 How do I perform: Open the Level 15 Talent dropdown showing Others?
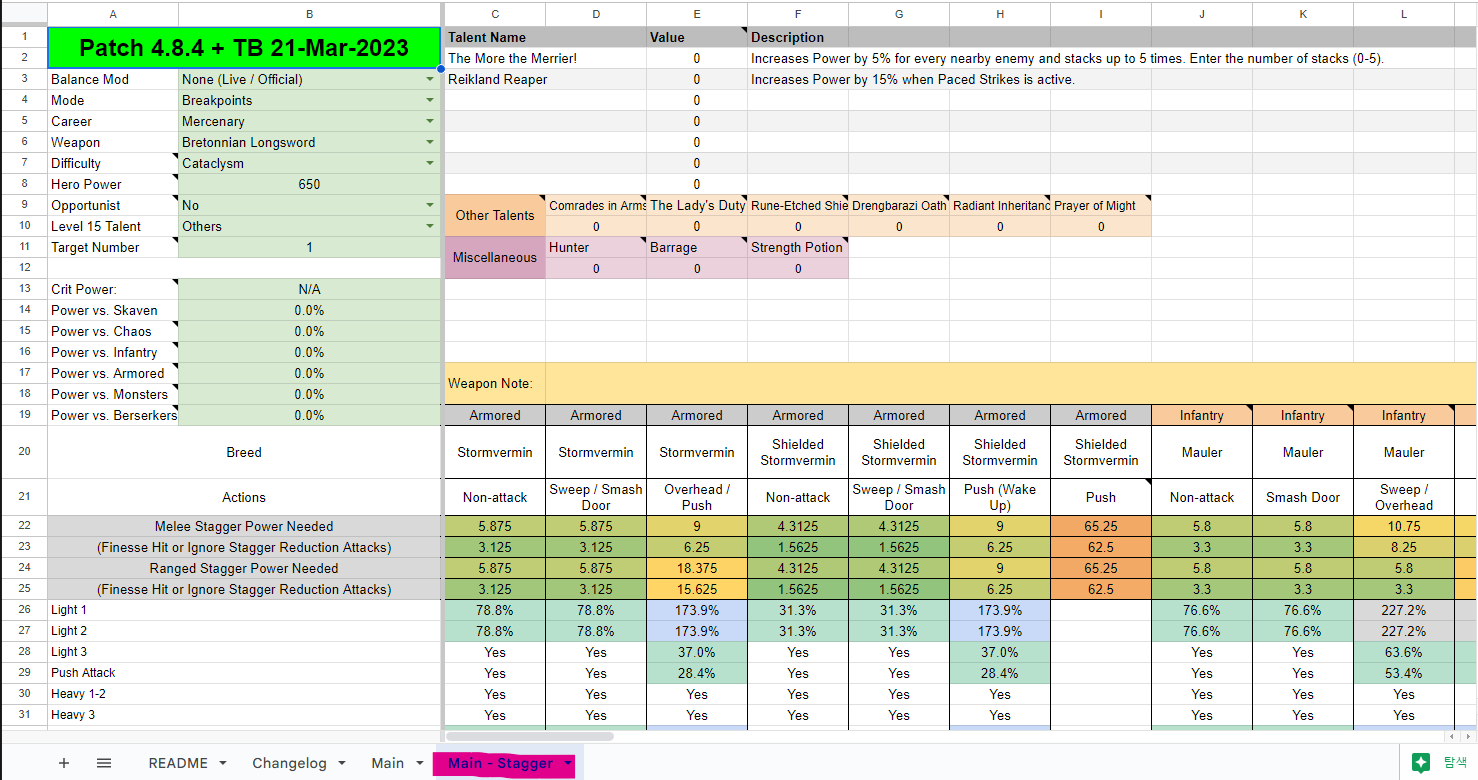[x=430, y=226]
